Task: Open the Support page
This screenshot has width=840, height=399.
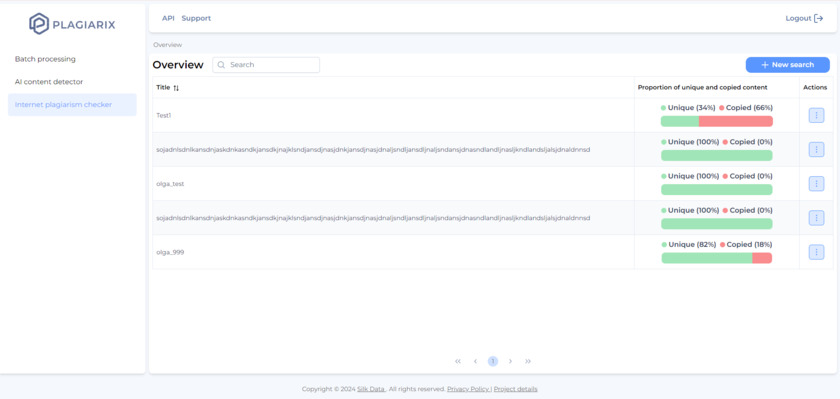Action: (x=196, y=18)
